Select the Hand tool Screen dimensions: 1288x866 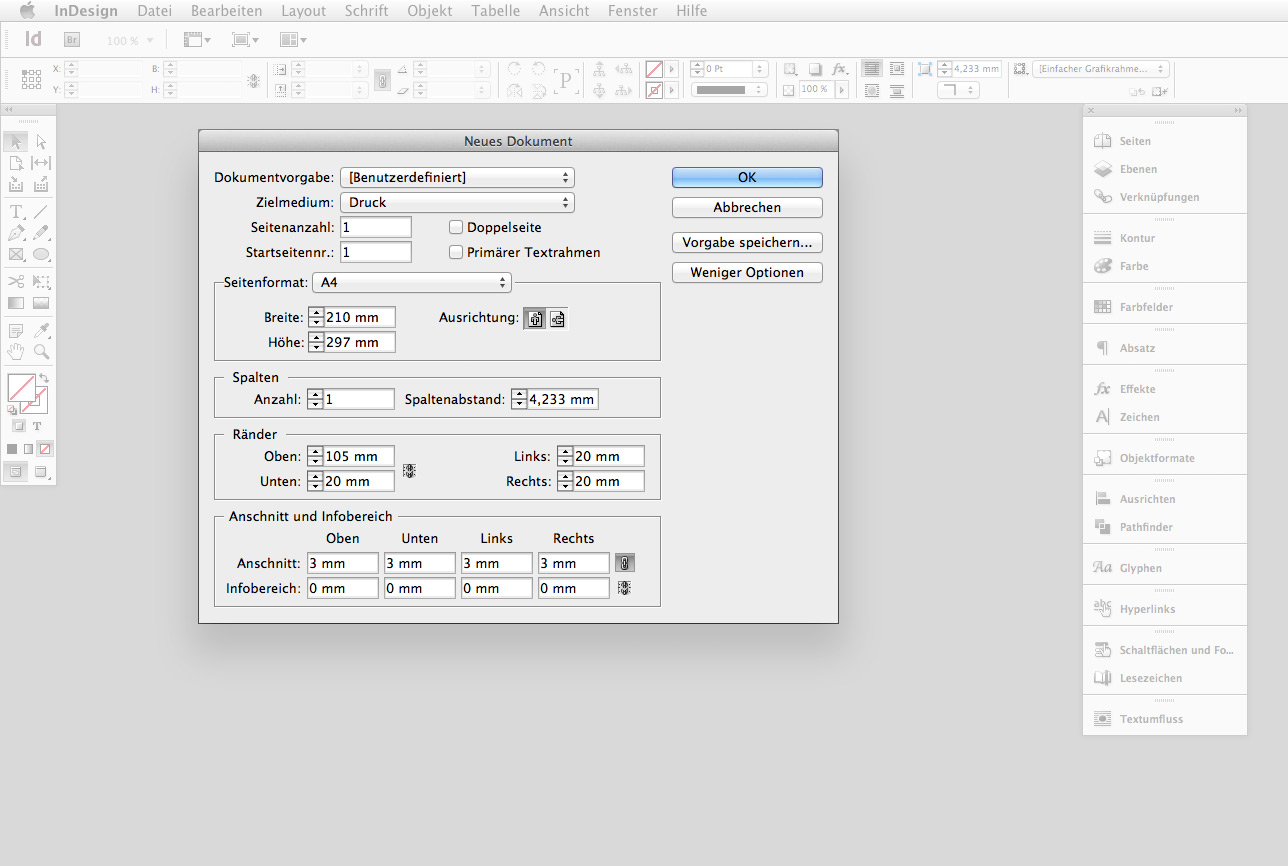[x=15, y=351]
